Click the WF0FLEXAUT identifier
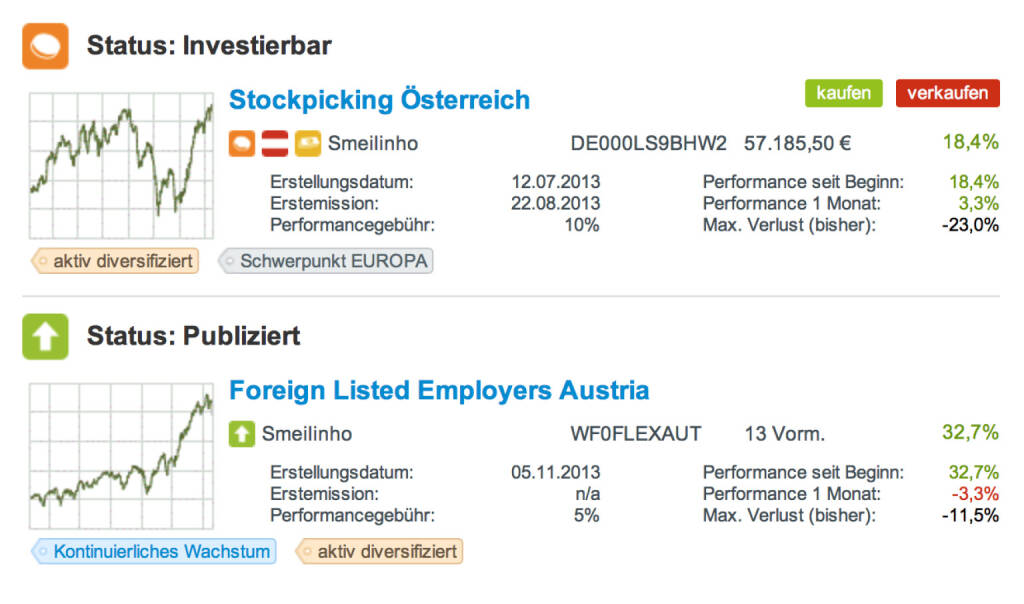 point(635,434)
